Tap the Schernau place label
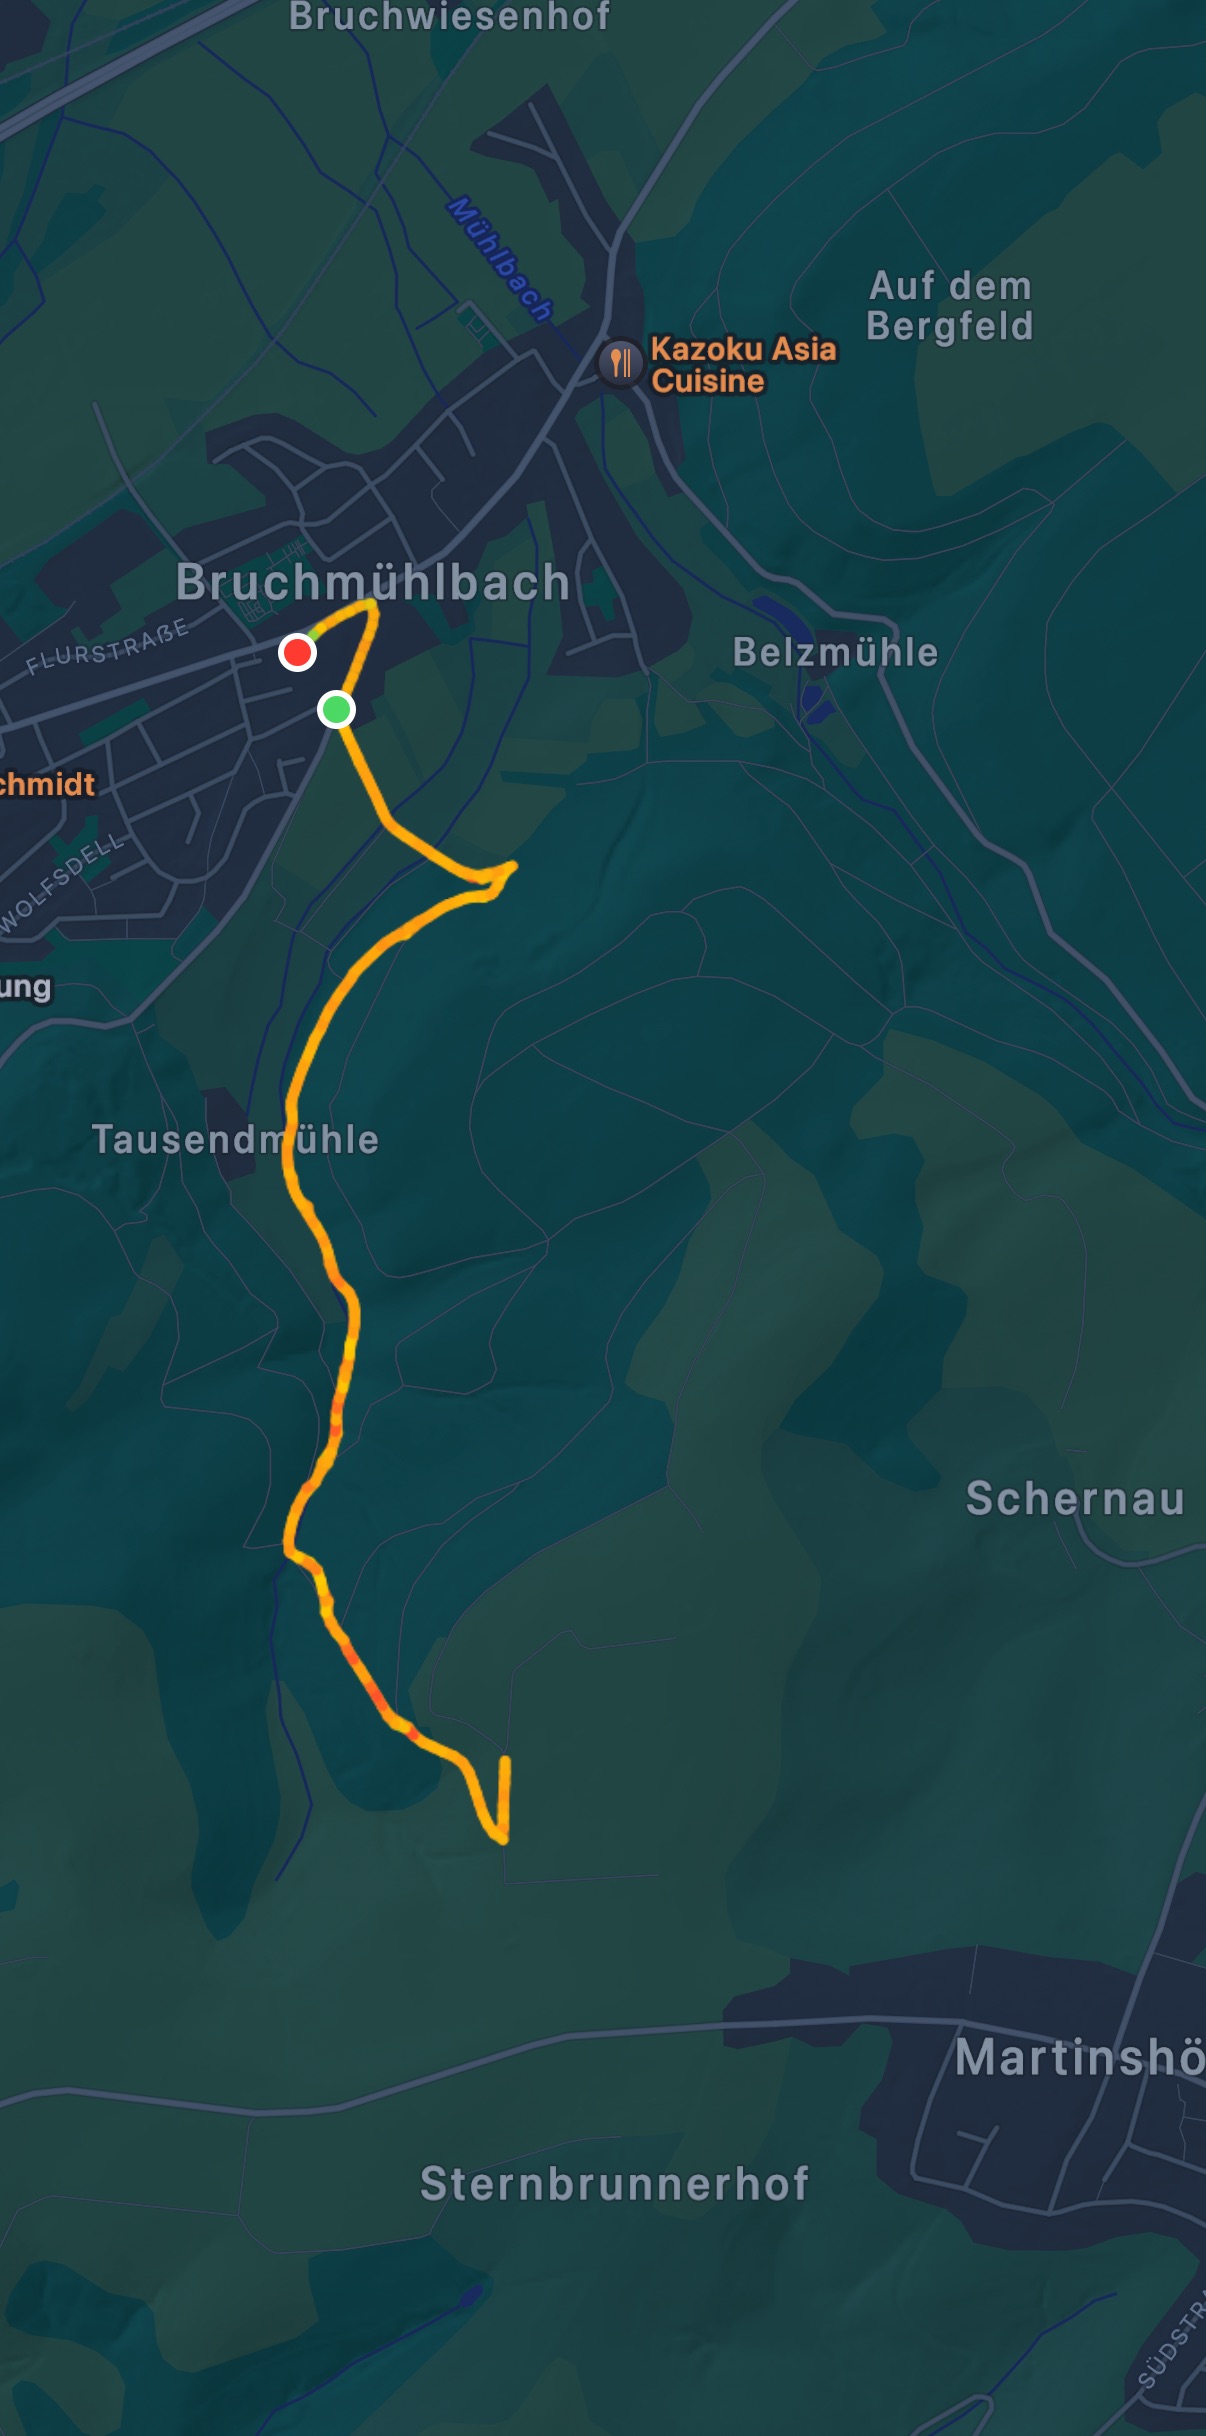 (x=1076, y=1499)
